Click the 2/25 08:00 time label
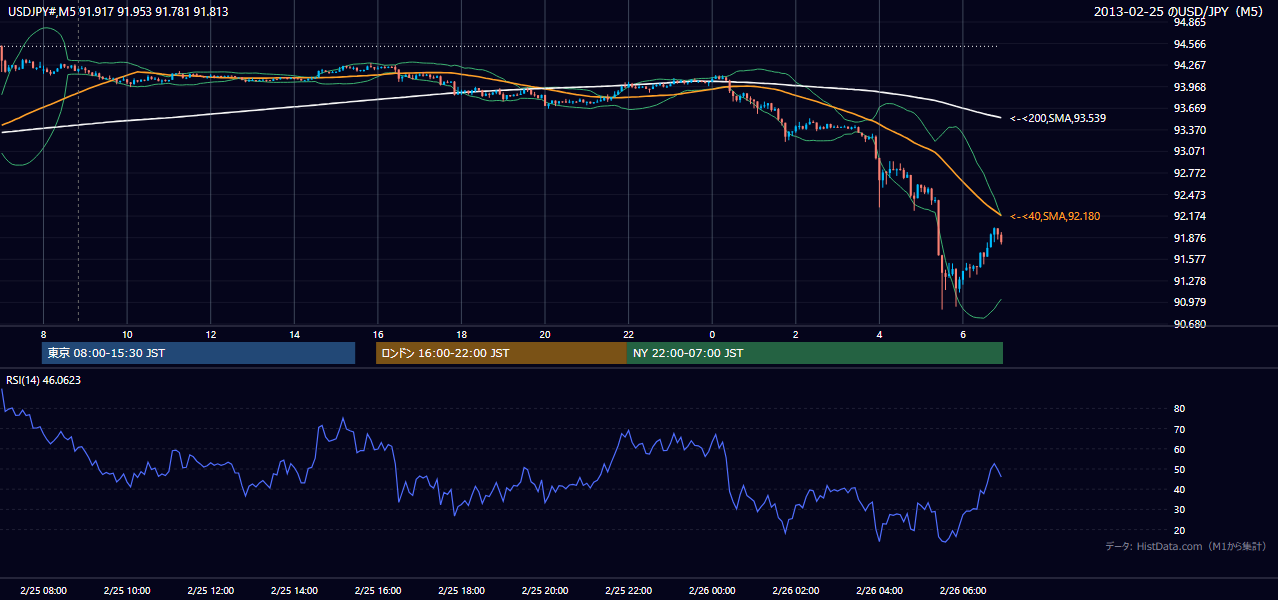This screenshot has width=1278, height=600. click(x=43, y=591)
